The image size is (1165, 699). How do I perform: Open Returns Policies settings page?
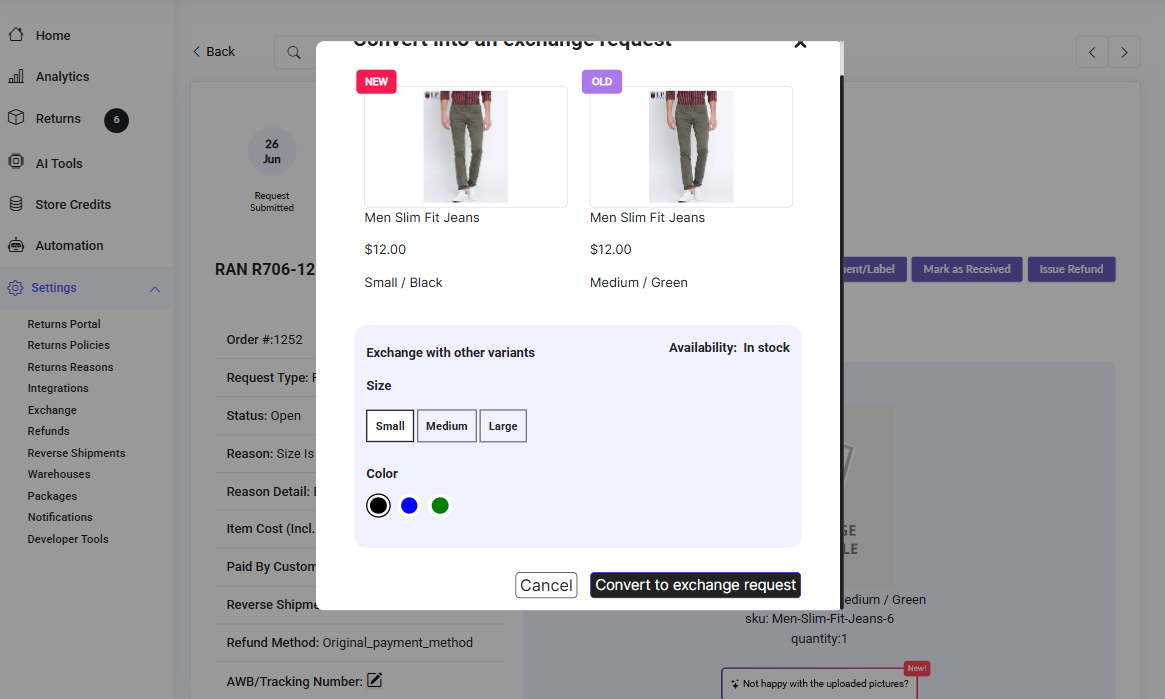tap(68, 345)
